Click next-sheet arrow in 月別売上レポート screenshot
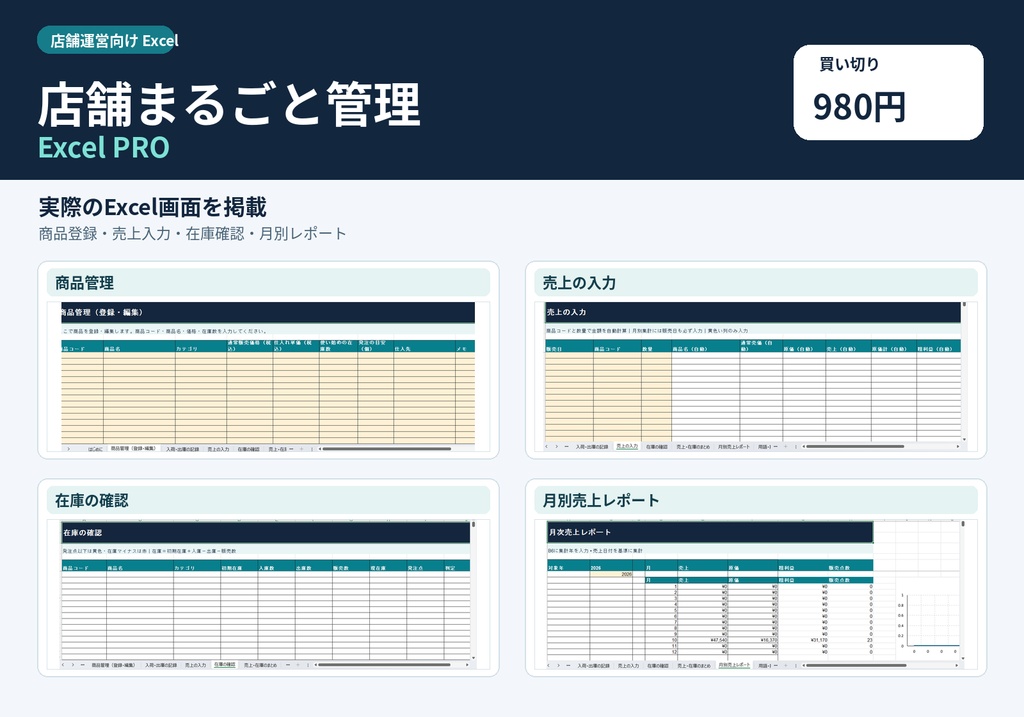Viewport: 1024px width, 717px height. (x=558, y=665)
